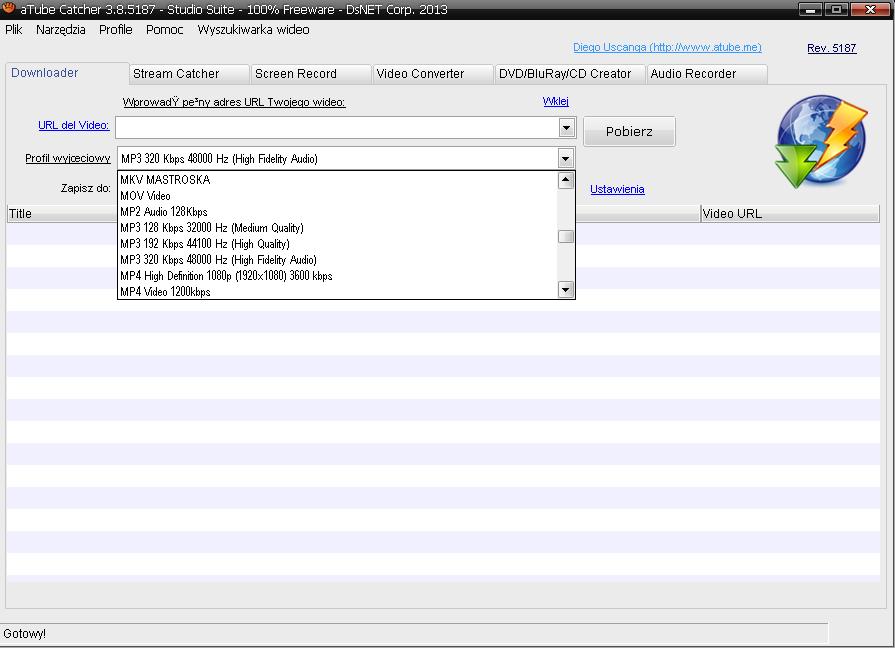
Task: Click the Profil wyjściowy label link
Action: [x=68, y=158]
